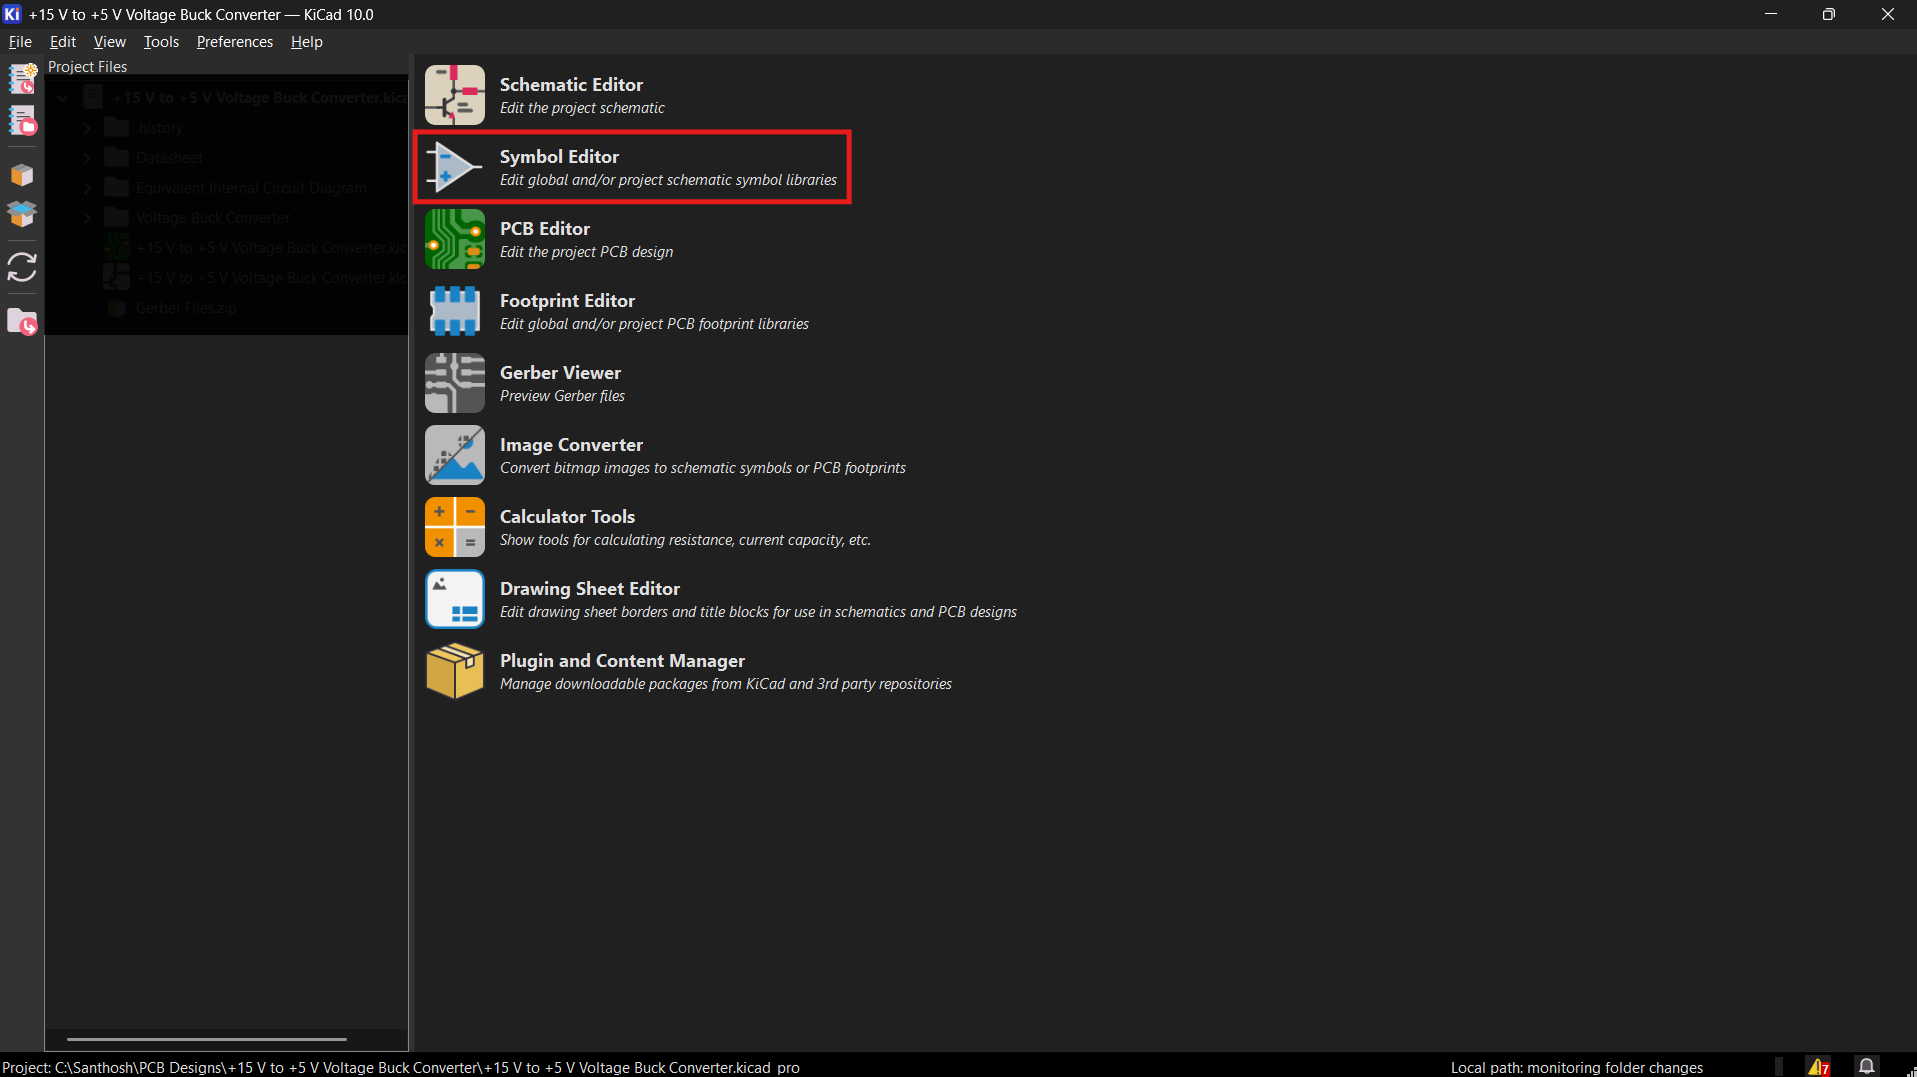Expand the .history folder
The width and height of the screenshot is (1917, 1077).
(88, 128)
